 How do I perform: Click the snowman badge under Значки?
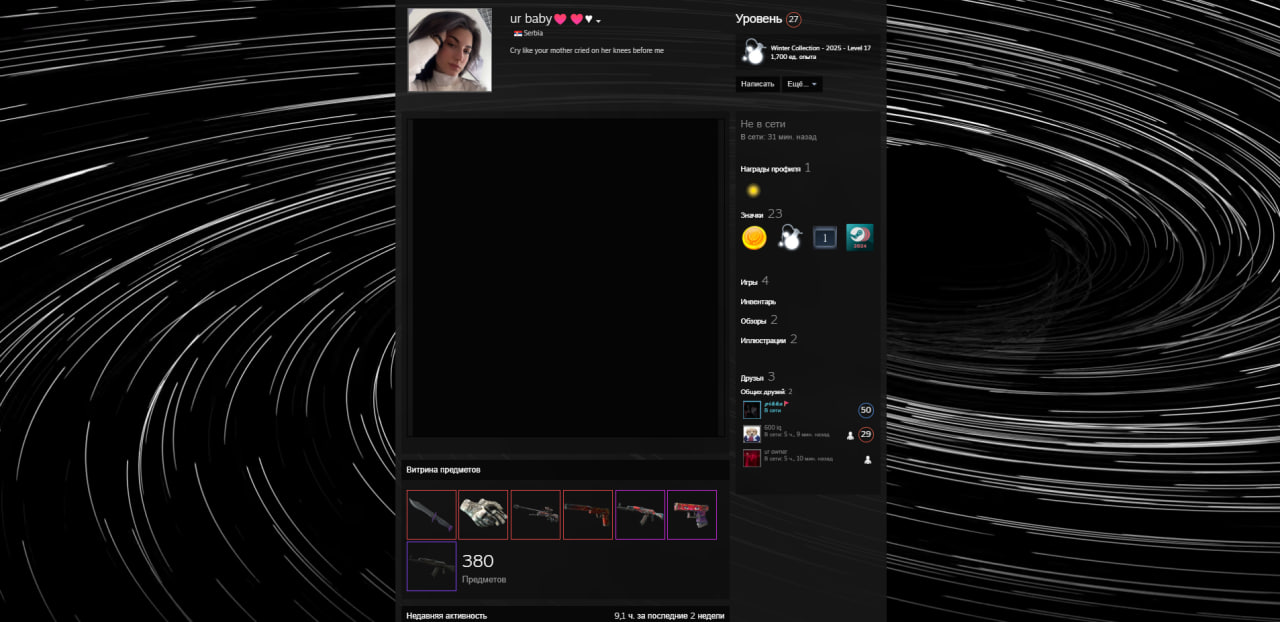pos(790,238)
